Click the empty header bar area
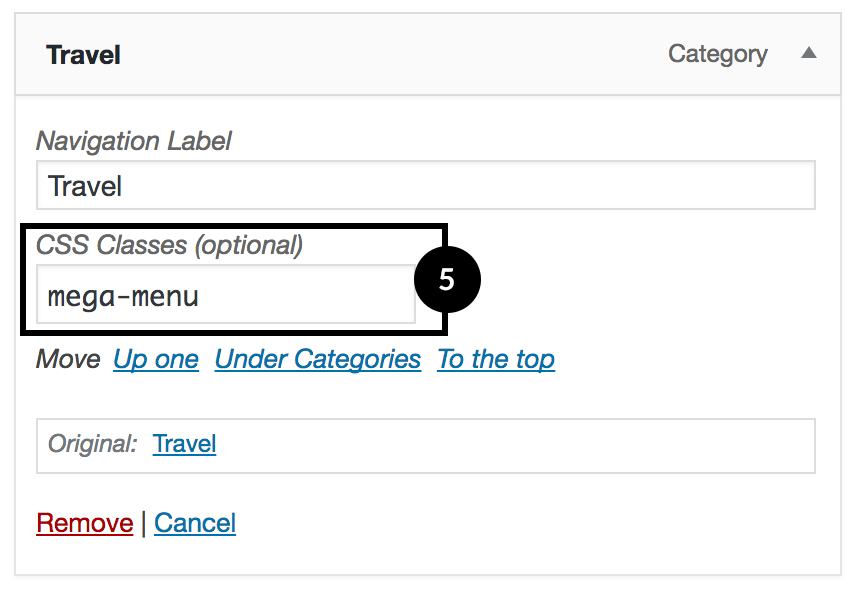This screenshot has height=596, width=862. pyautogui.click(x=400, y=55)
